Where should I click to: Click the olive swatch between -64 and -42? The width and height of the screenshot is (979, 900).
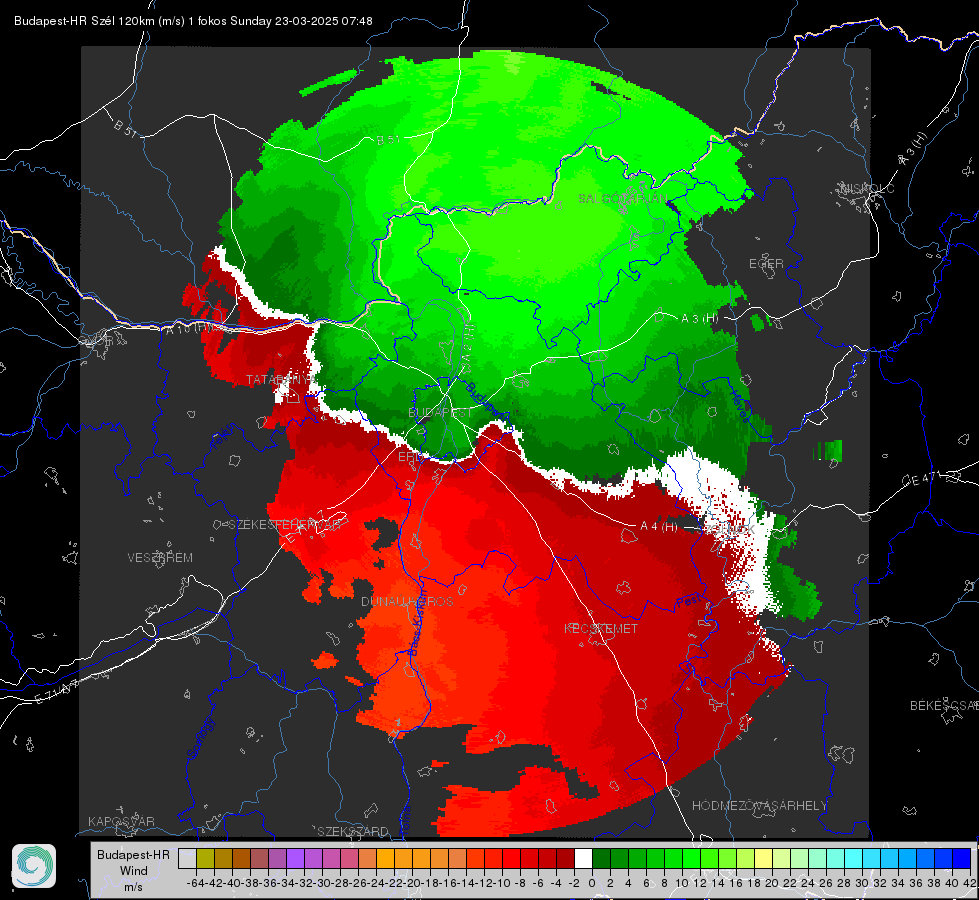point(205,858)
